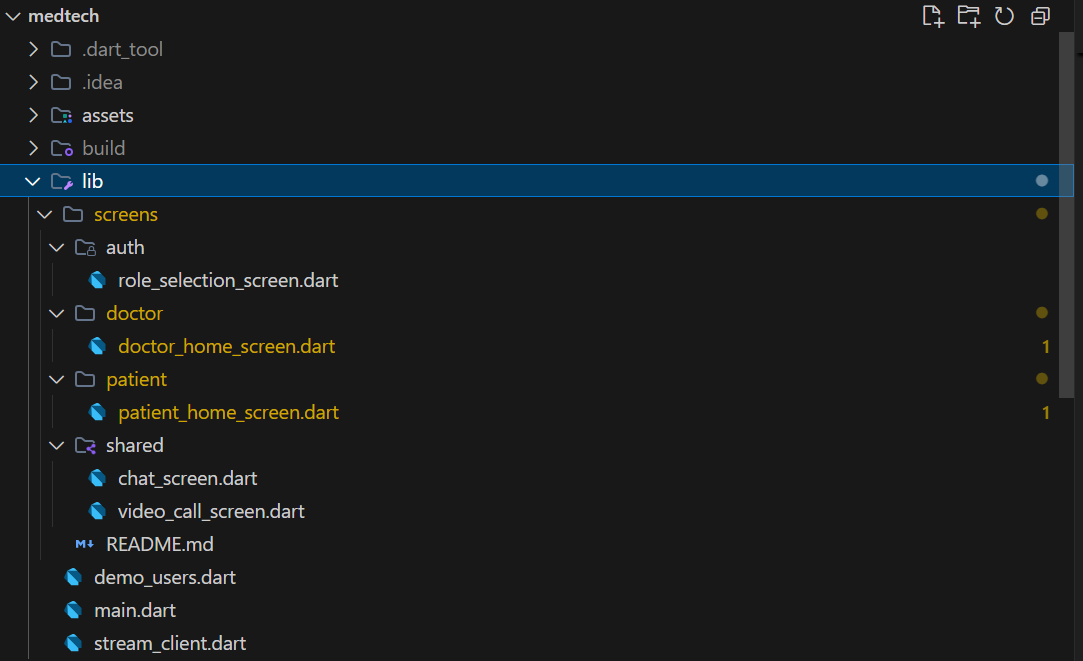The width and height of the screenshot is (1083, 661).
Task: Select chat_screen.dart in shared folder
Action: tap(188, 479)
